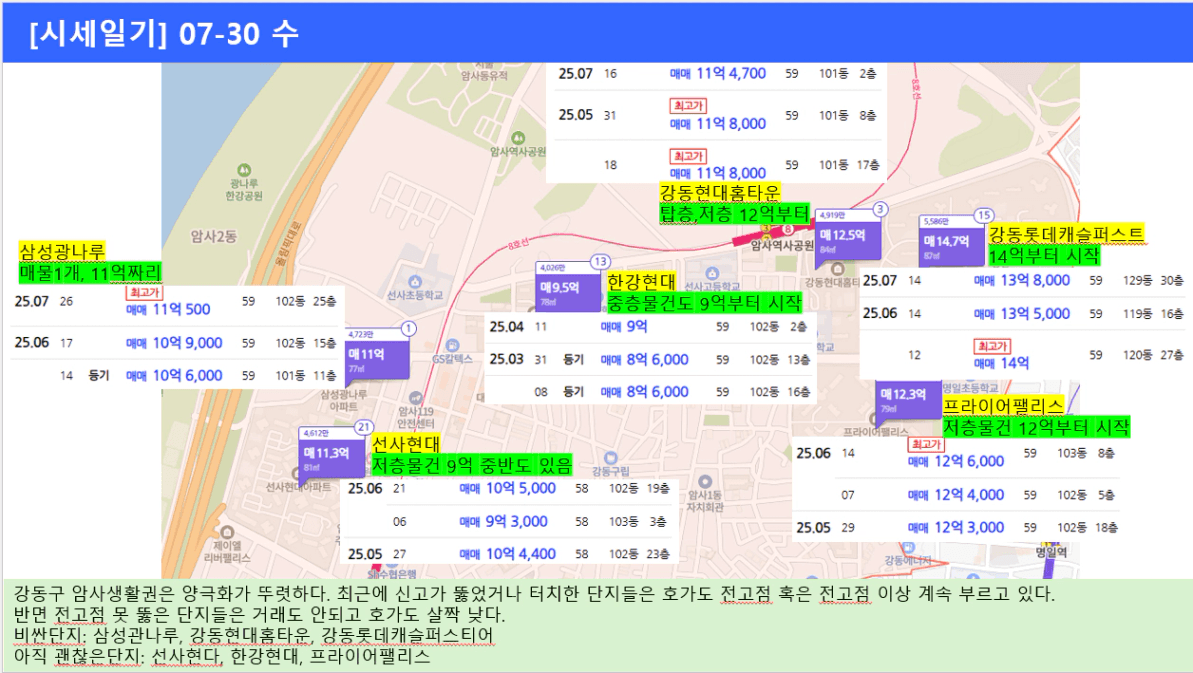Click the 암사역사공원 park icon
The height and width of the screenshot is (673, 1193).
(x=518, y=138)
